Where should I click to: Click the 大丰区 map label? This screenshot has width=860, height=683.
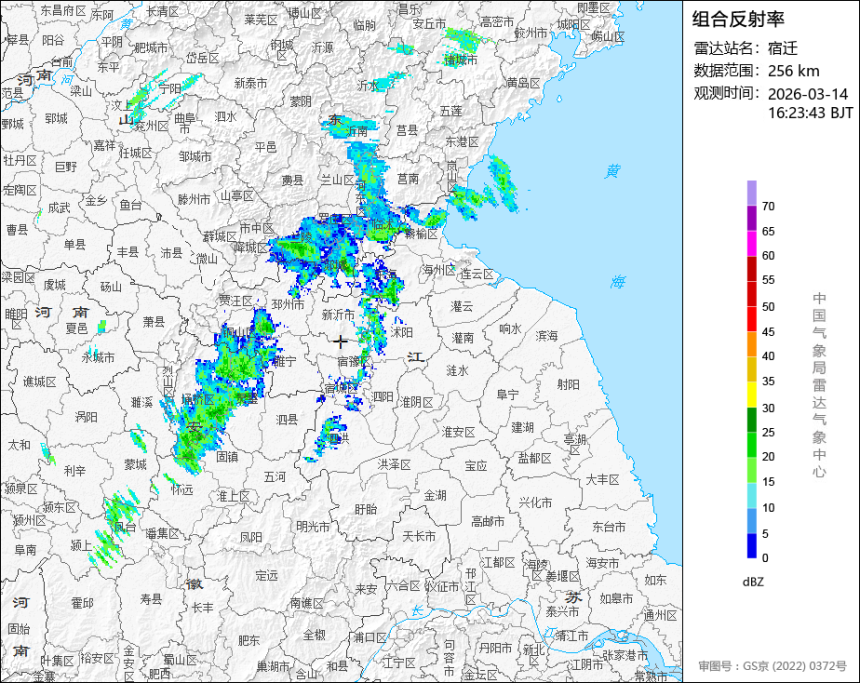(602, 479)
